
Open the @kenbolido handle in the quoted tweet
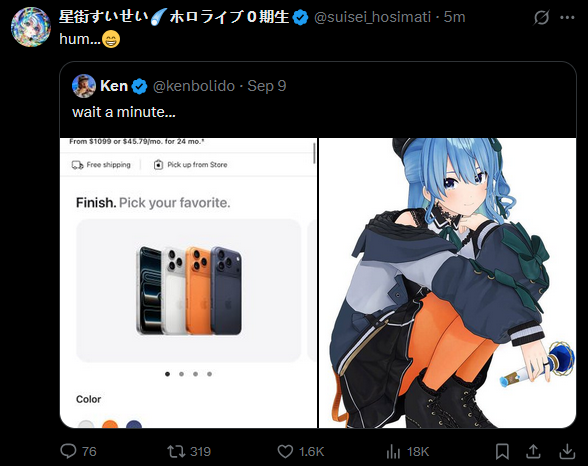click(194, 86)
